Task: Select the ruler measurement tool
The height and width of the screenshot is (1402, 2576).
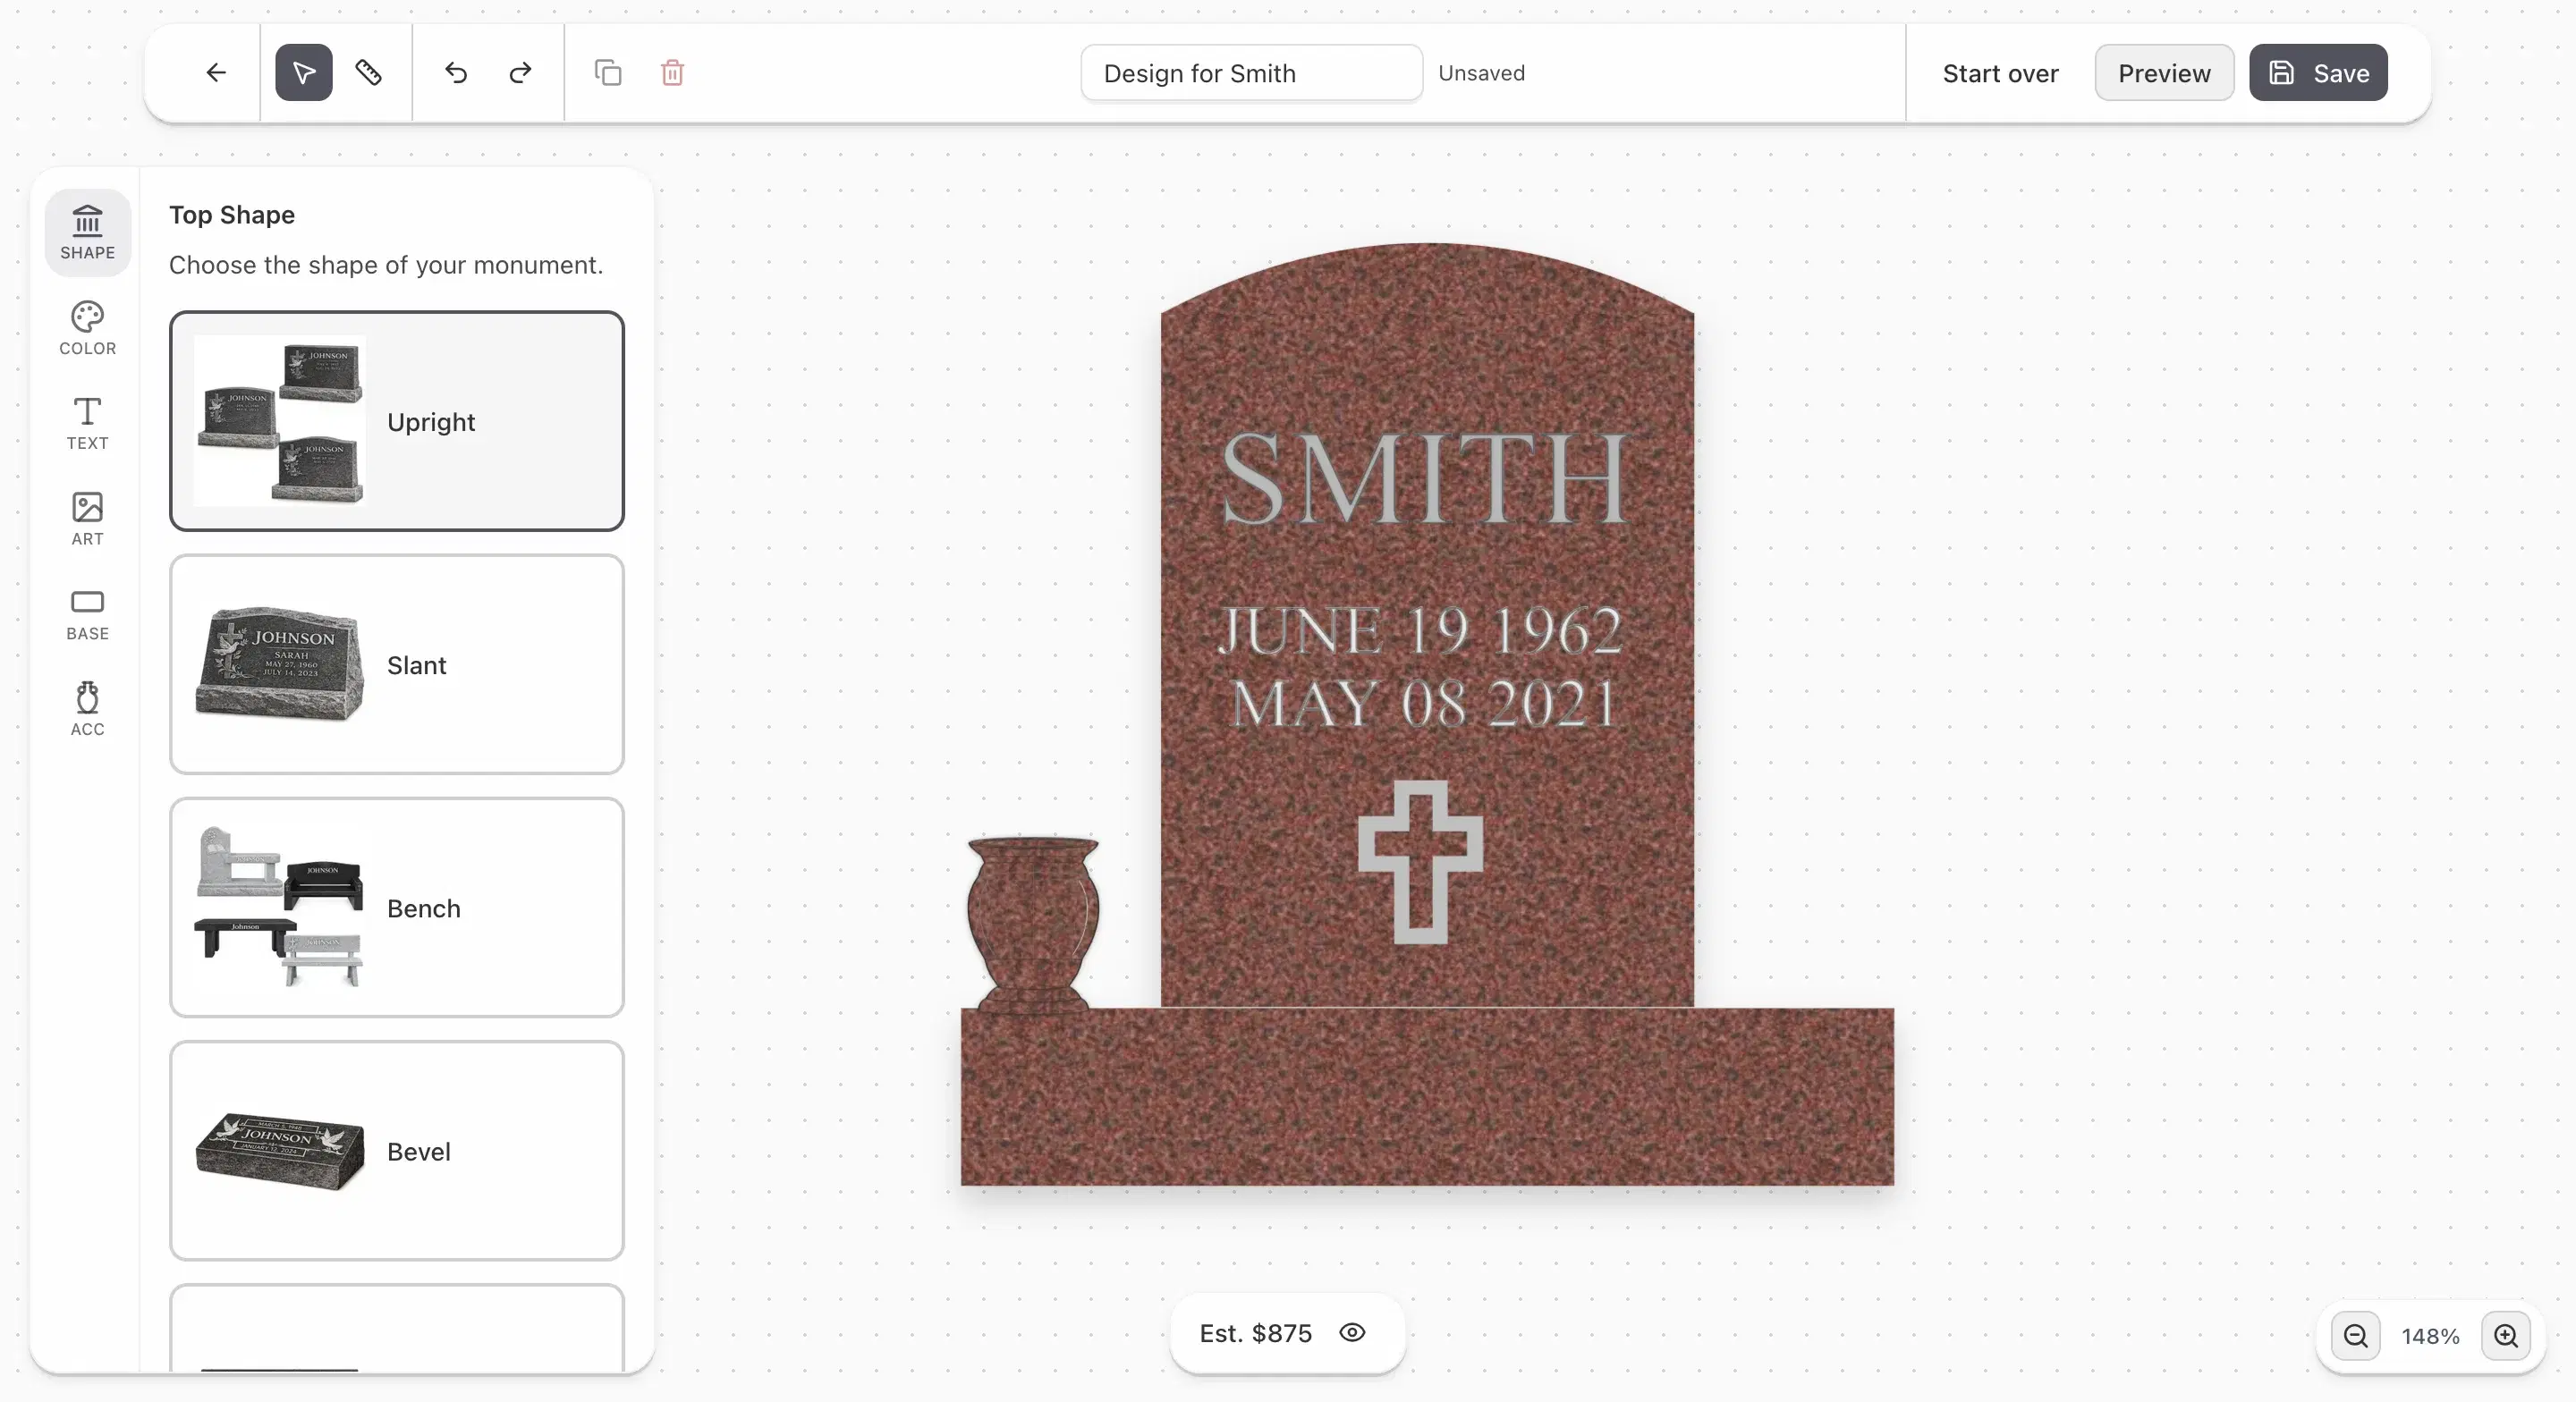Action: 366,72
